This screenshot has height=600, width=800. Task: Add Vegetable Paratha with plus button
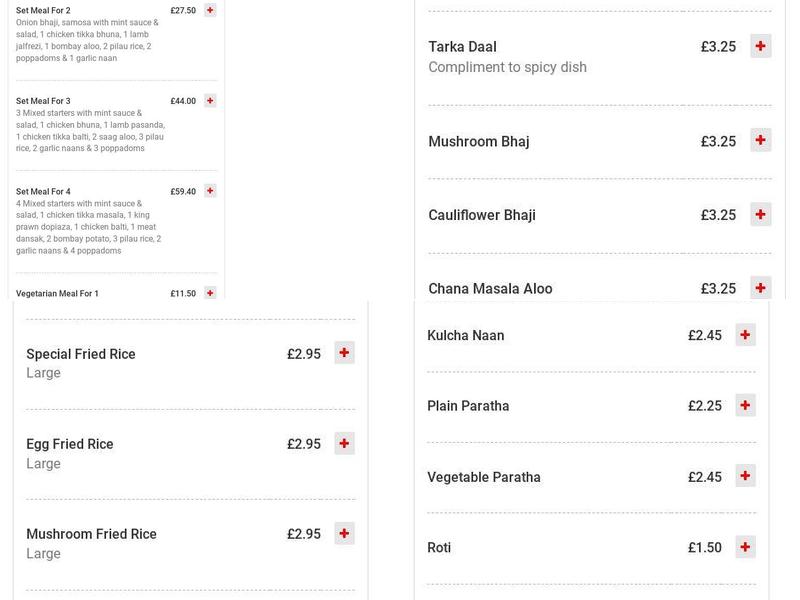point(744,477)
